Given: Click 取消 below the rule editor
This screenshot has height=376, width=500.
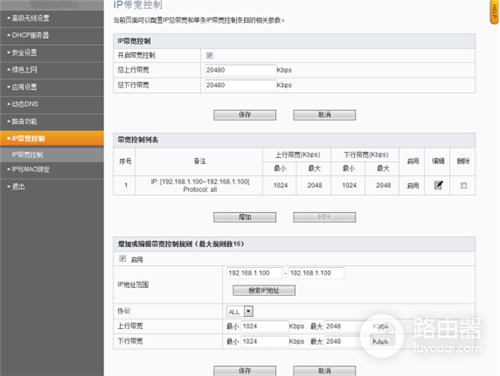Looking at the screenshot, I should (x=324, y=371).
